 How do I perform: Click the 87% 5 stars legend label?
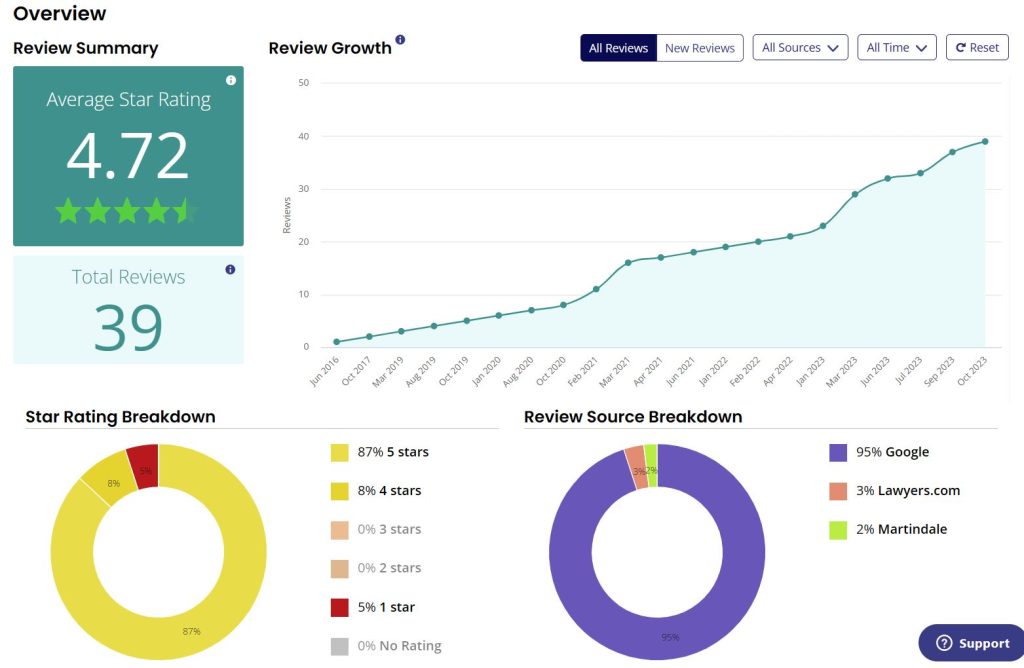(393, 452)
